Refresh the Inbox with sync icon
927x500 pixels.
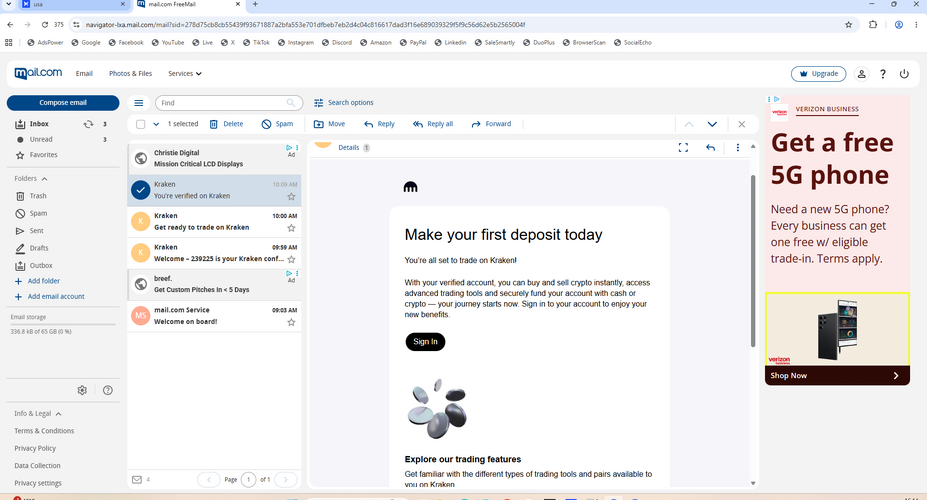click(x=89, y=124)
